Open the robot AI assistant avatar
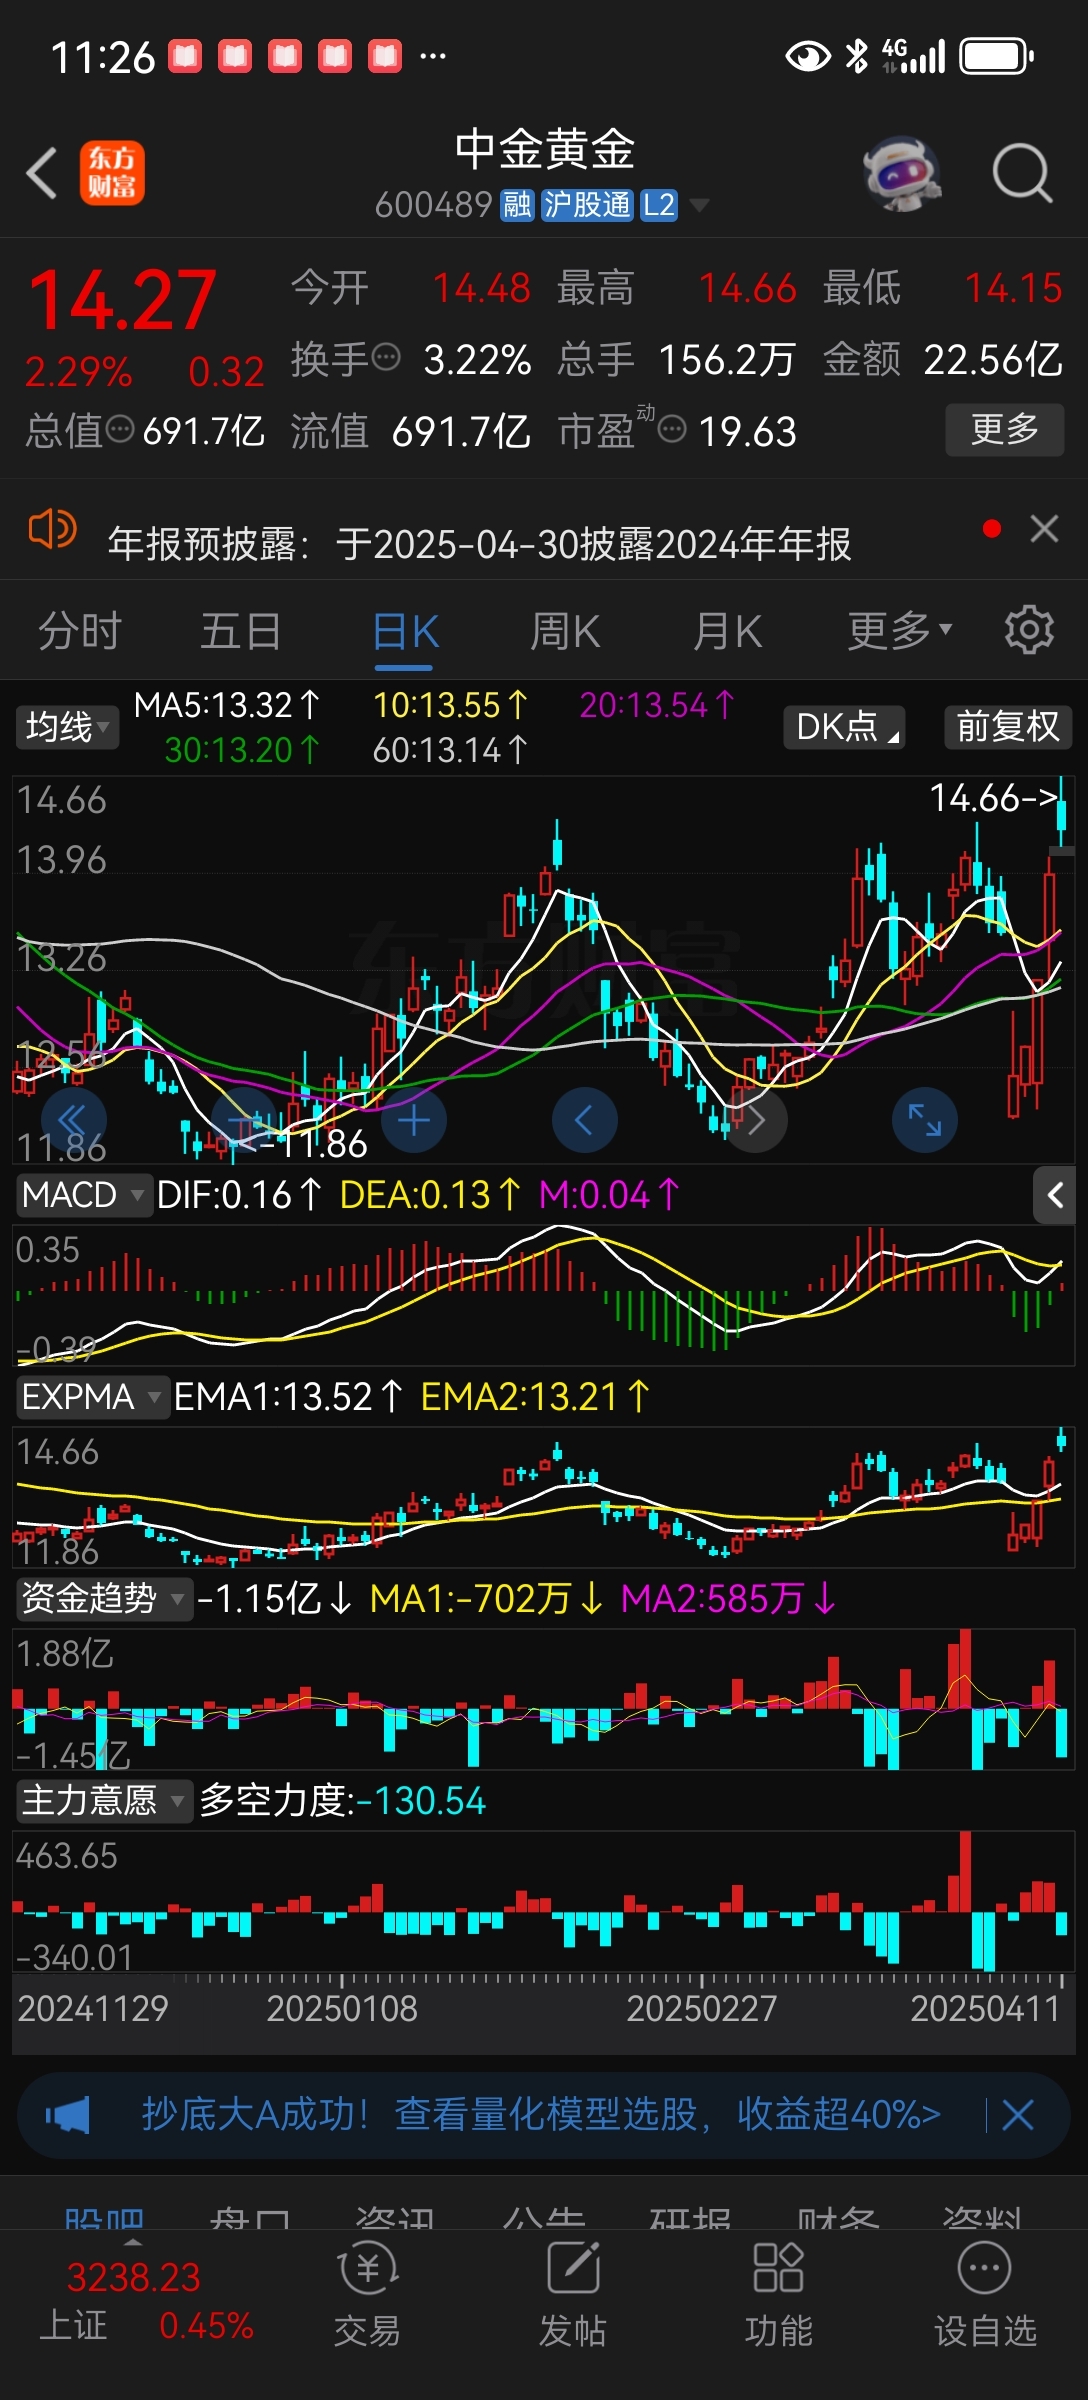This screenshot has width=1088, height=2400. (x=902, y=173)
